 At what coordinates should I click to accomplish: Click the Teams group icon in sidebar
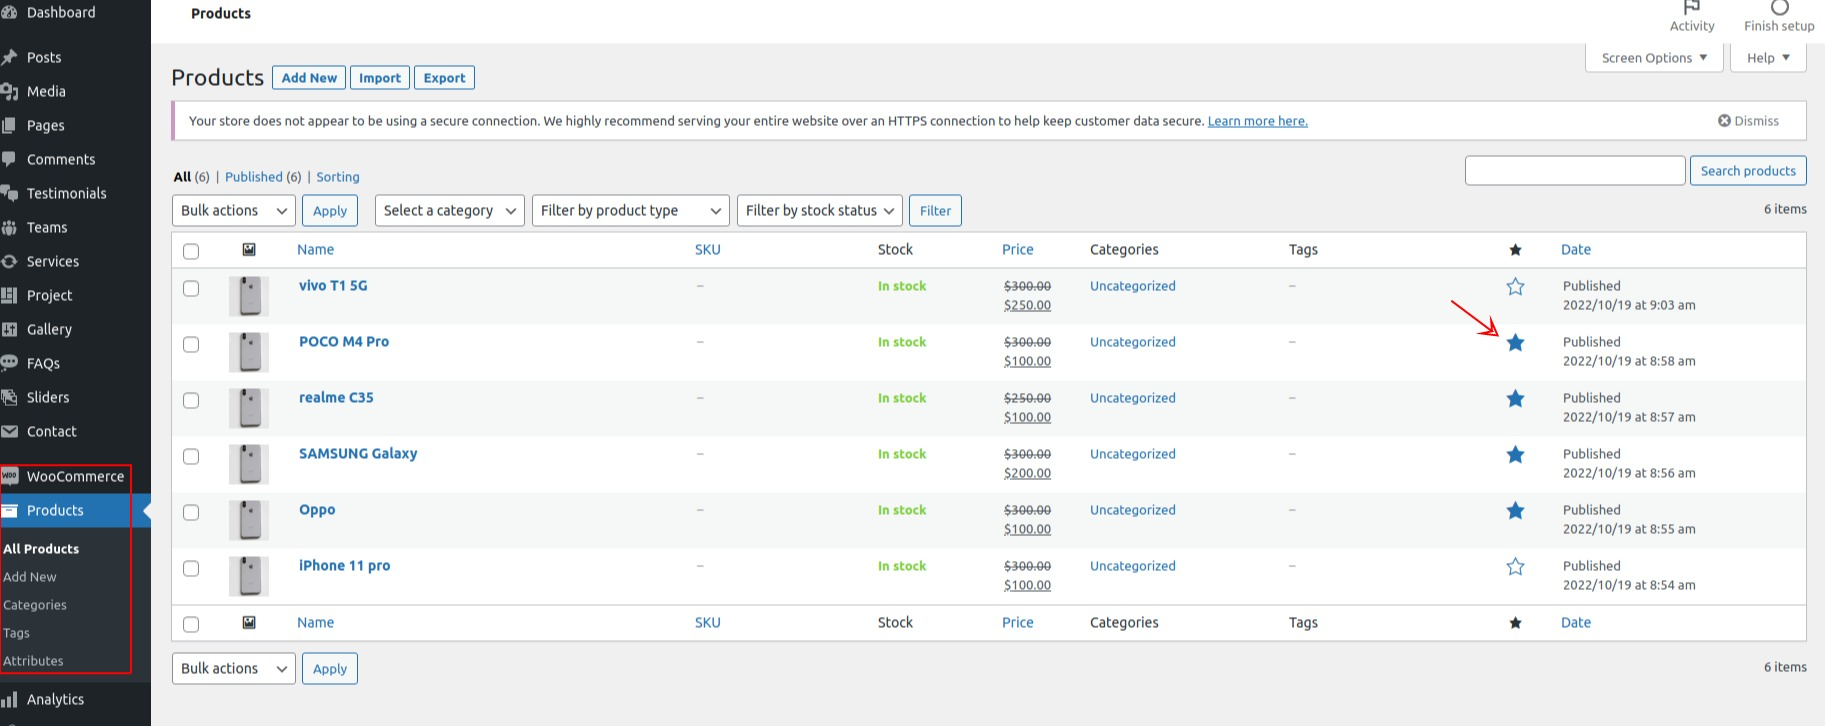click(x=10, y=227)
